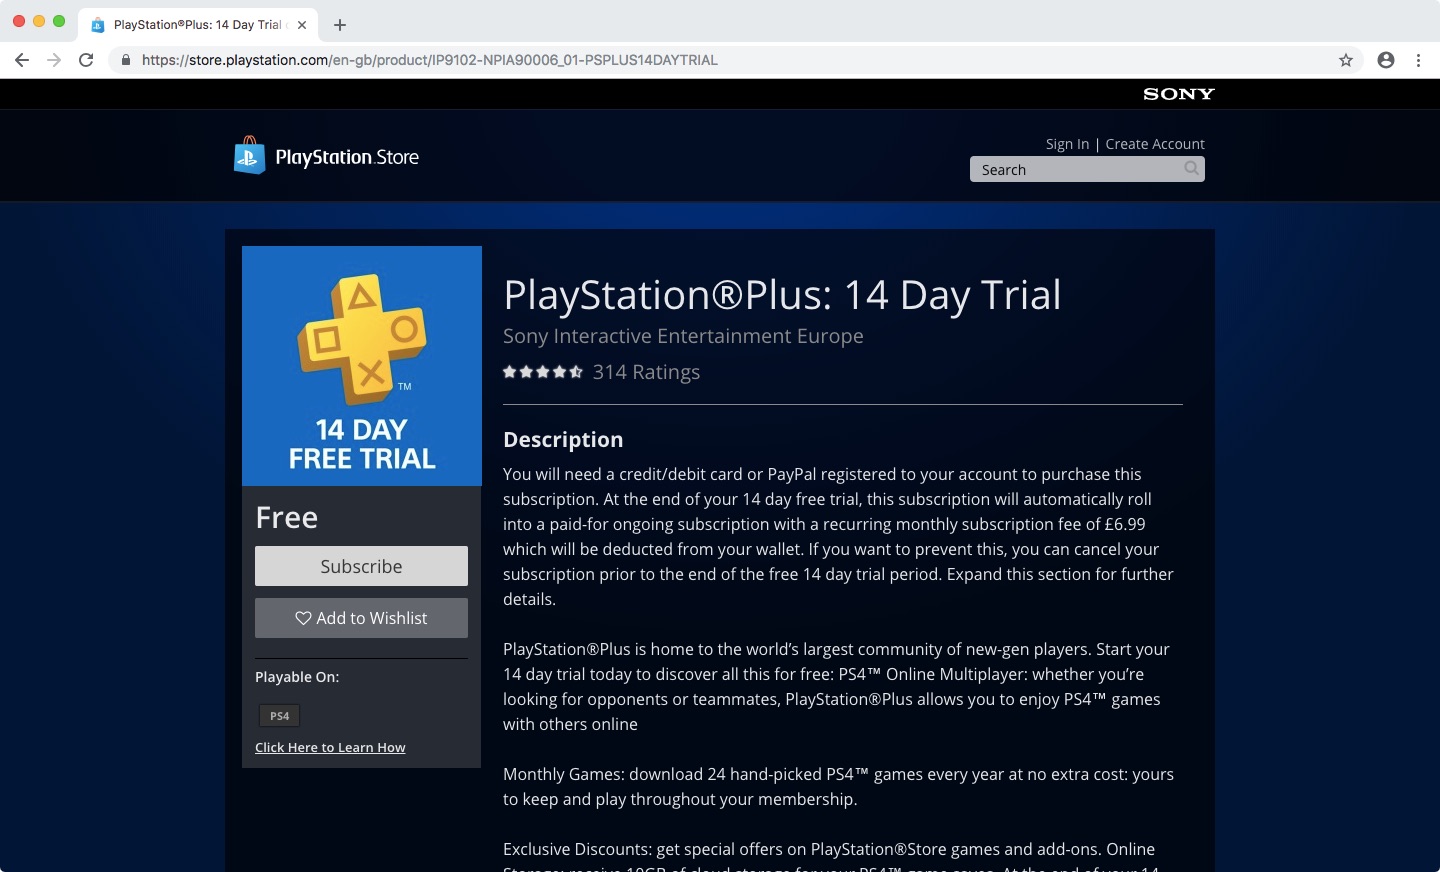Click the Subscribe button
The width and height of the screenshot is (1440, 872).
pyautogui.click(x=361, y=566)
